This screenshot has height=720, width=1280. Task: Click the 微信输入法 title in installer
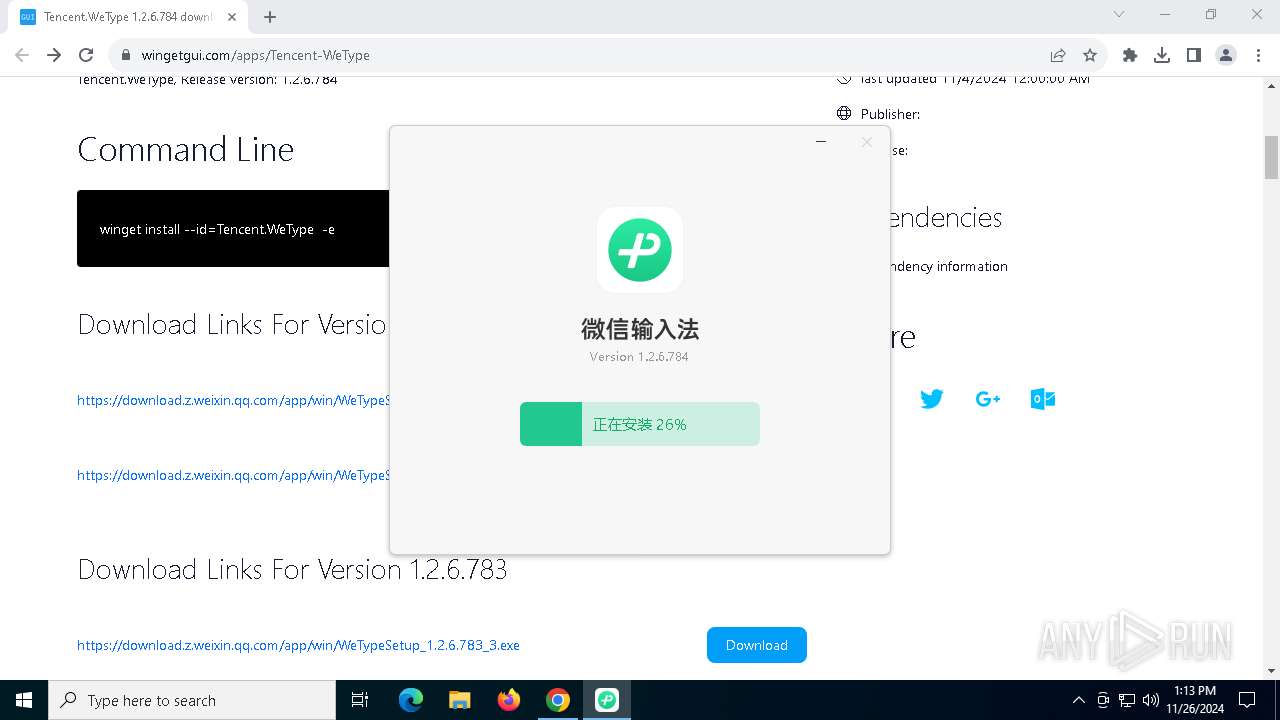tap(640, 329)
